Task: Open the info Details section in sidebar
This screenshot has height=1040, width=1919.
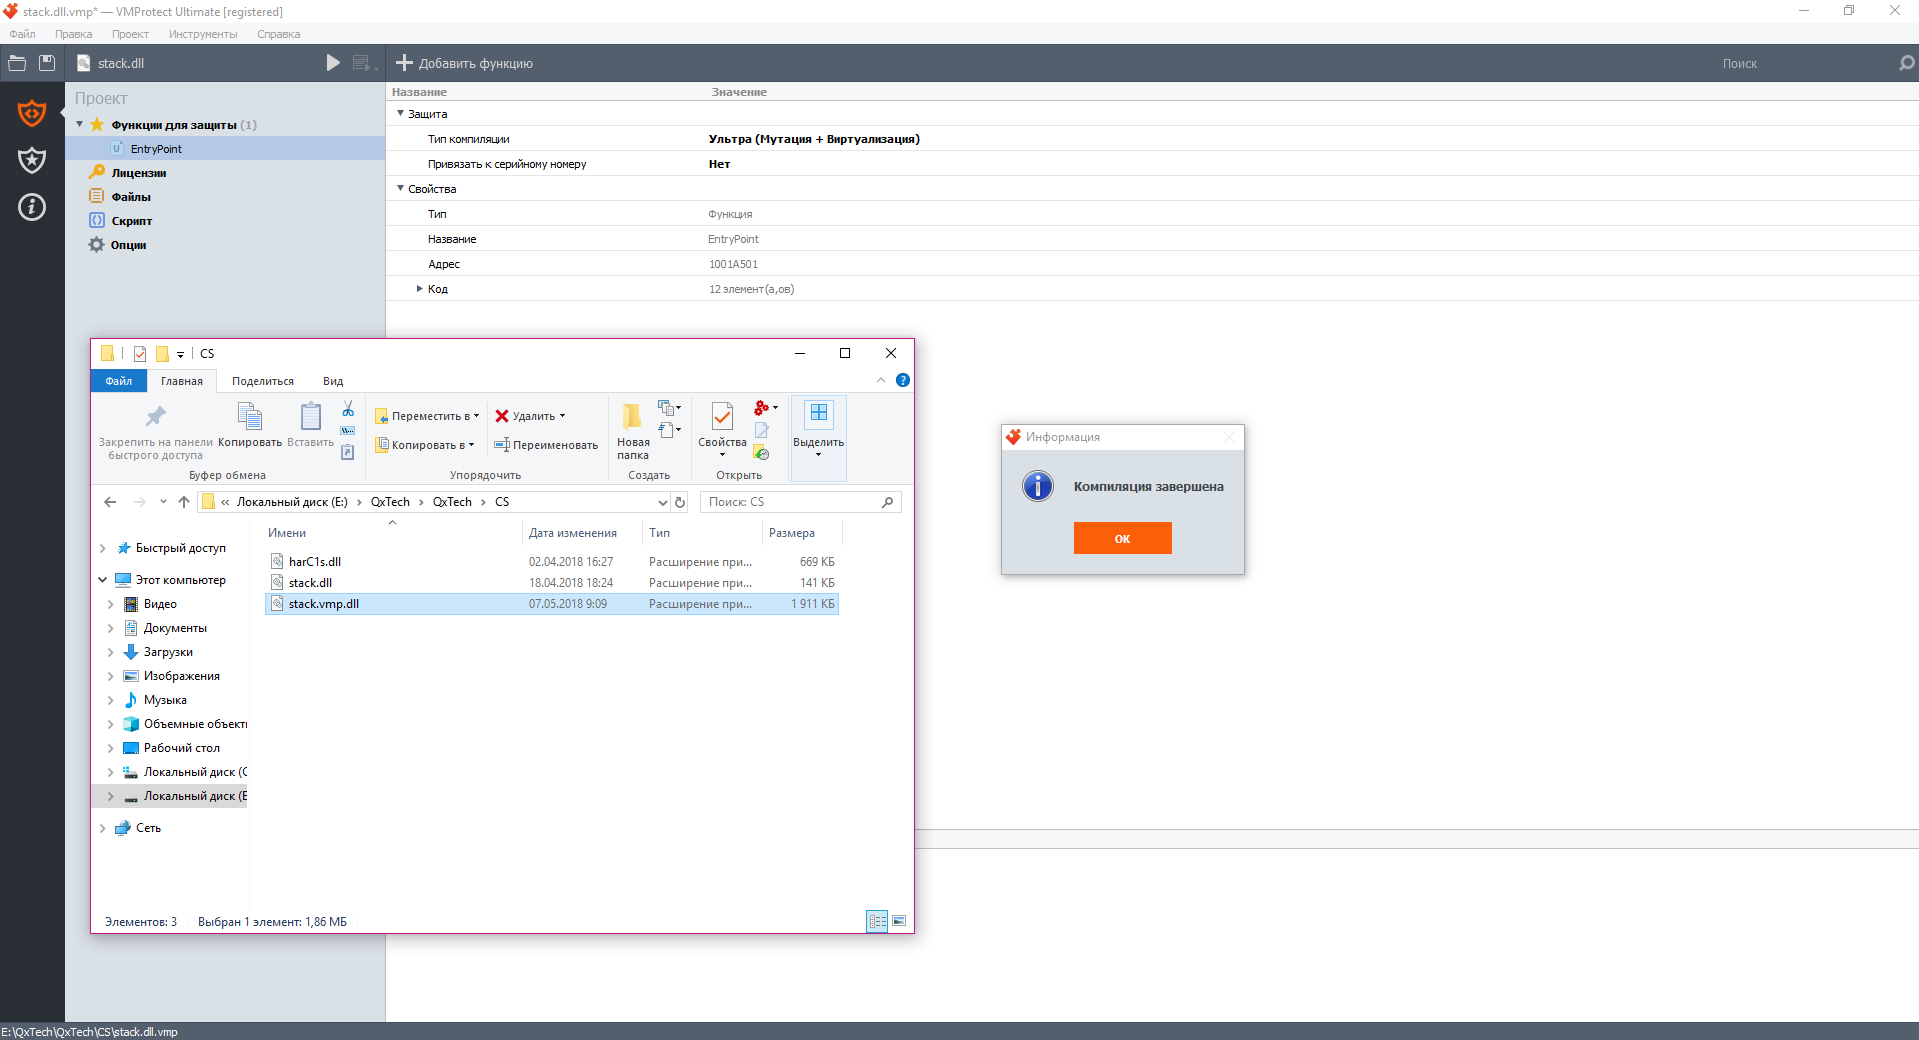Action: (x=32, y=207)
